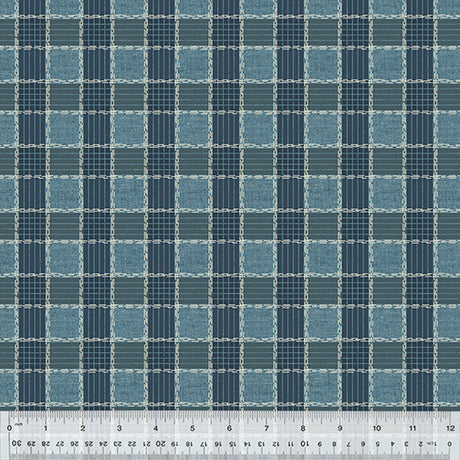Click the inch mark 6 on the ruler's upper scale

tap(229, 428)
